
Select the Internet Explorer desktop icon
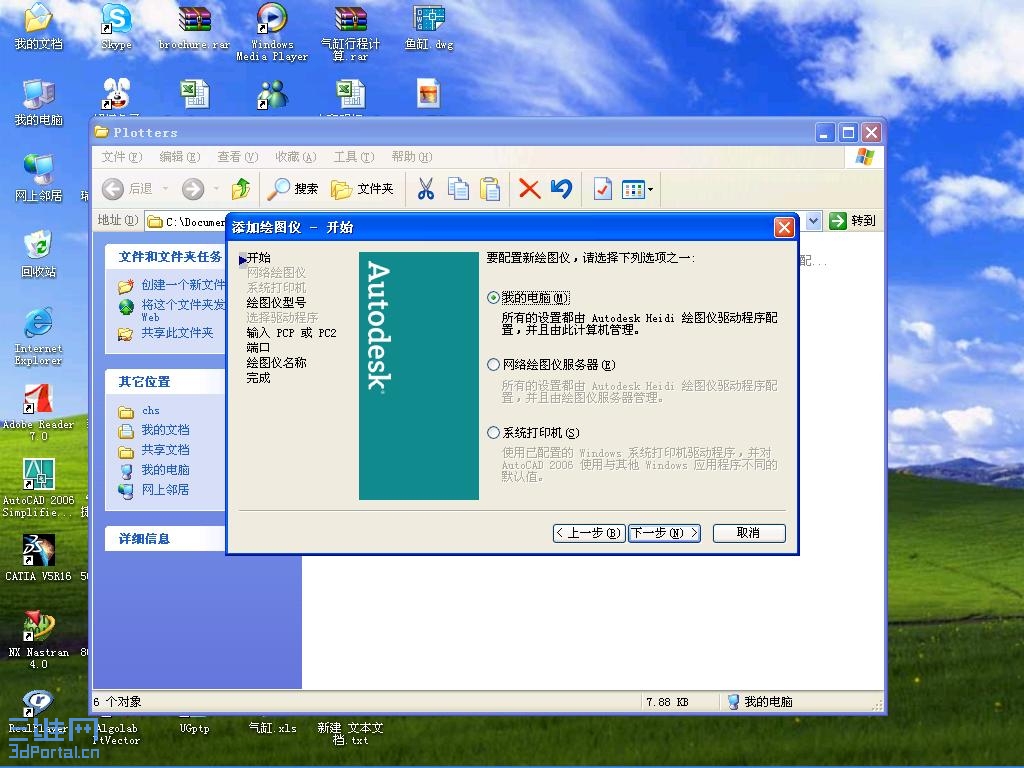(x=39, y=336)
